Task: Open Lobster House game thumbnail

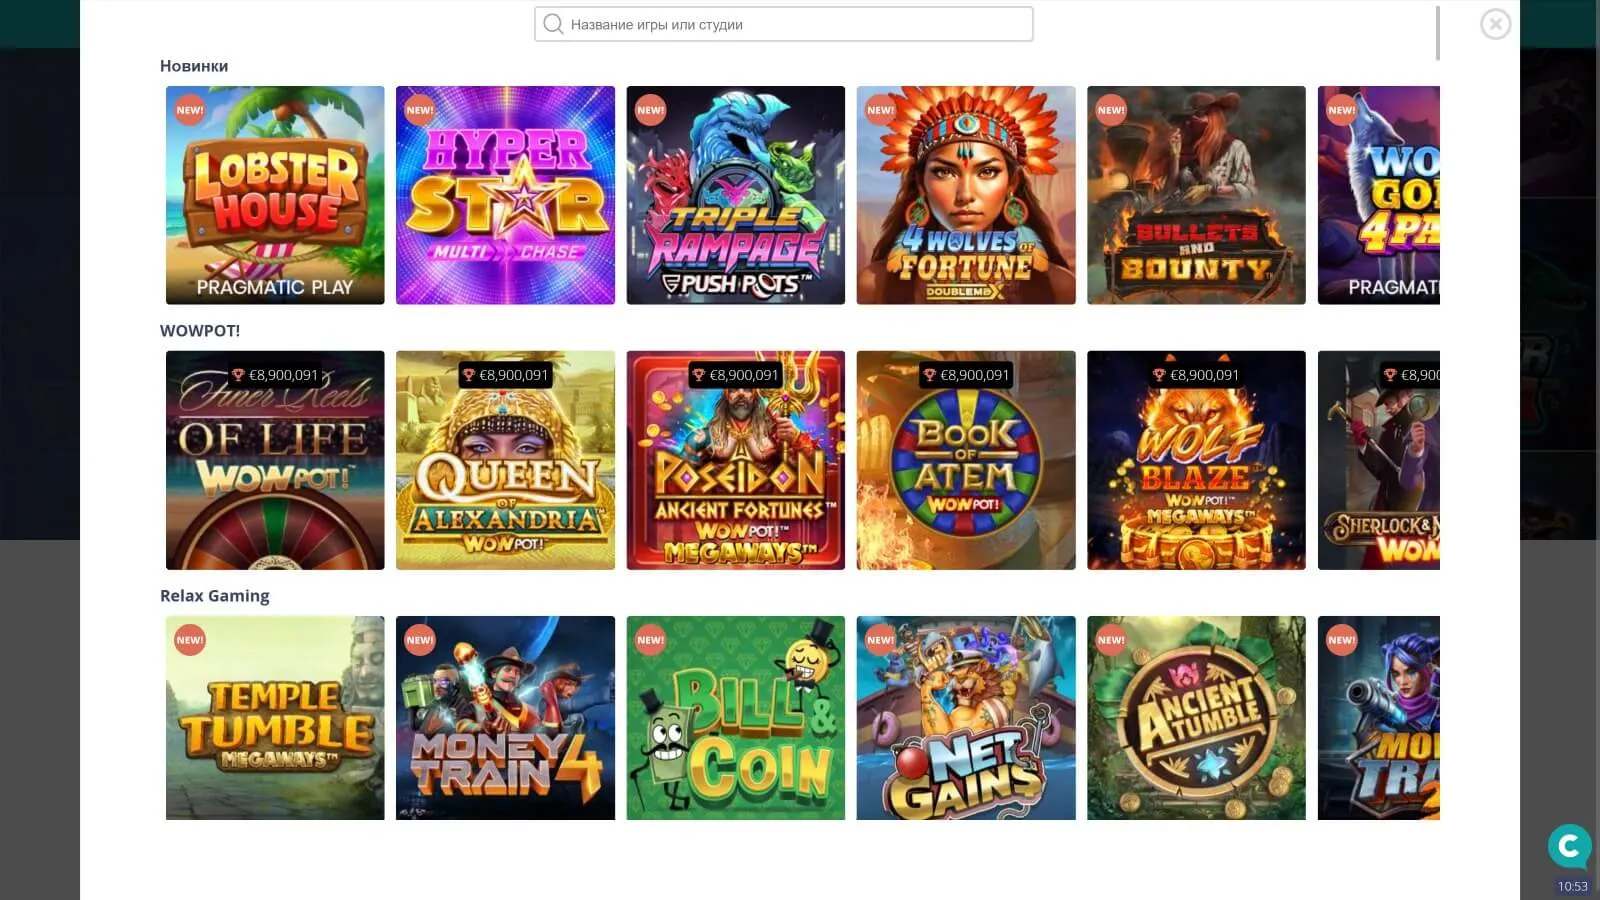Action: click(275, 195)
